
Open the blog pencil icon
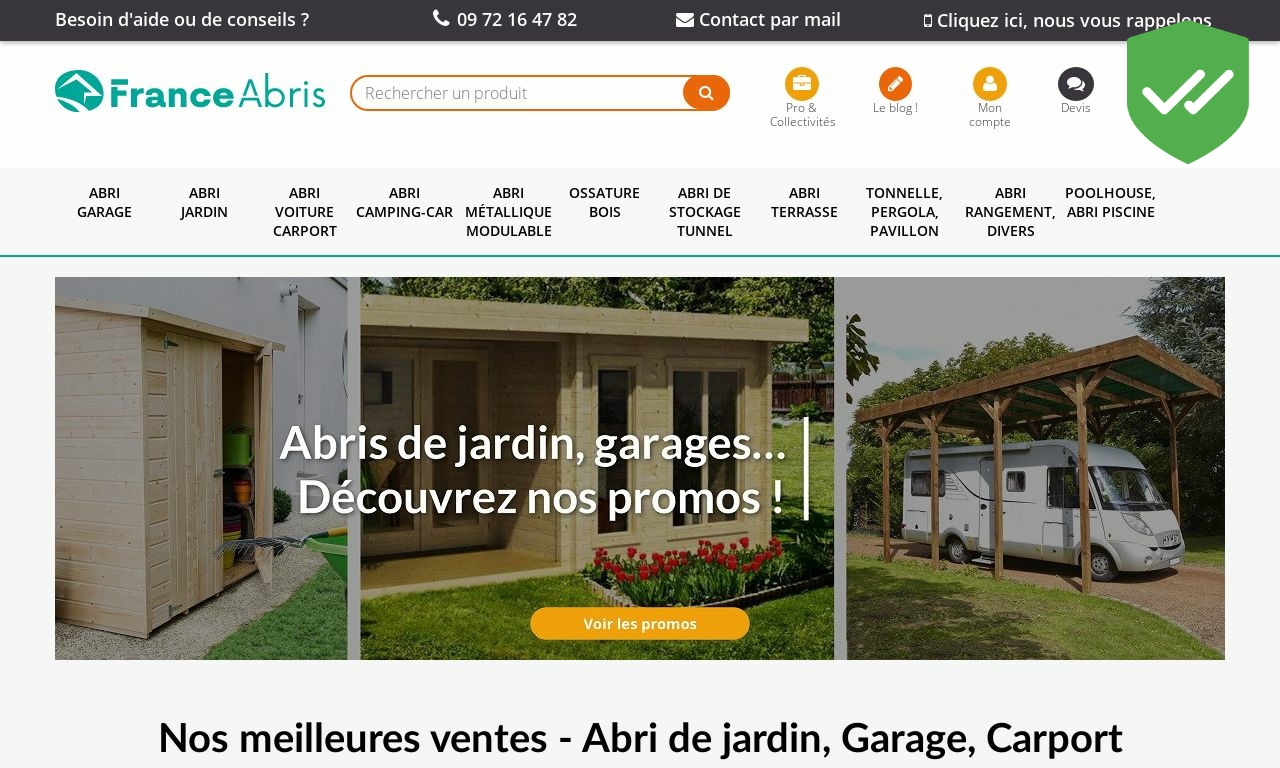click(x=895, y=84)
